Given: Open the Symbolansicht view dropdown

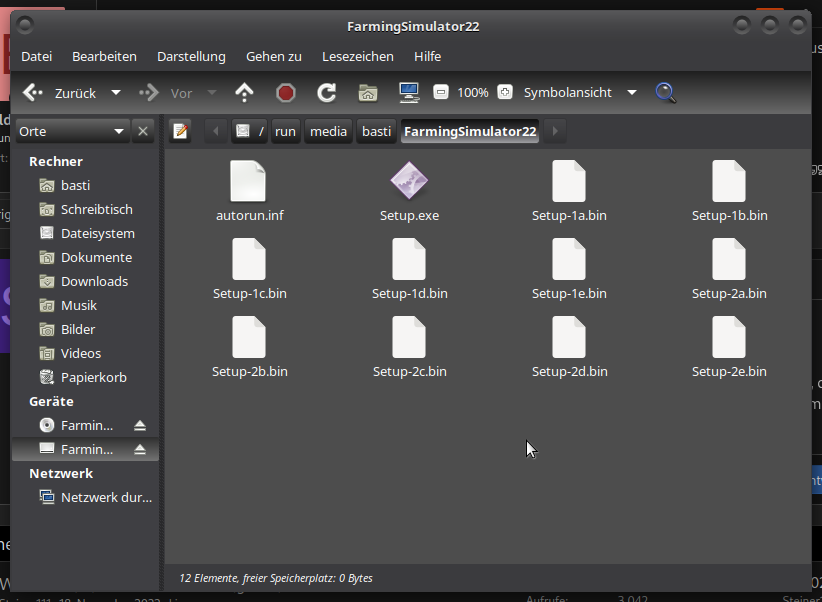Looking at the screenshot, I should tap(580, 93).
